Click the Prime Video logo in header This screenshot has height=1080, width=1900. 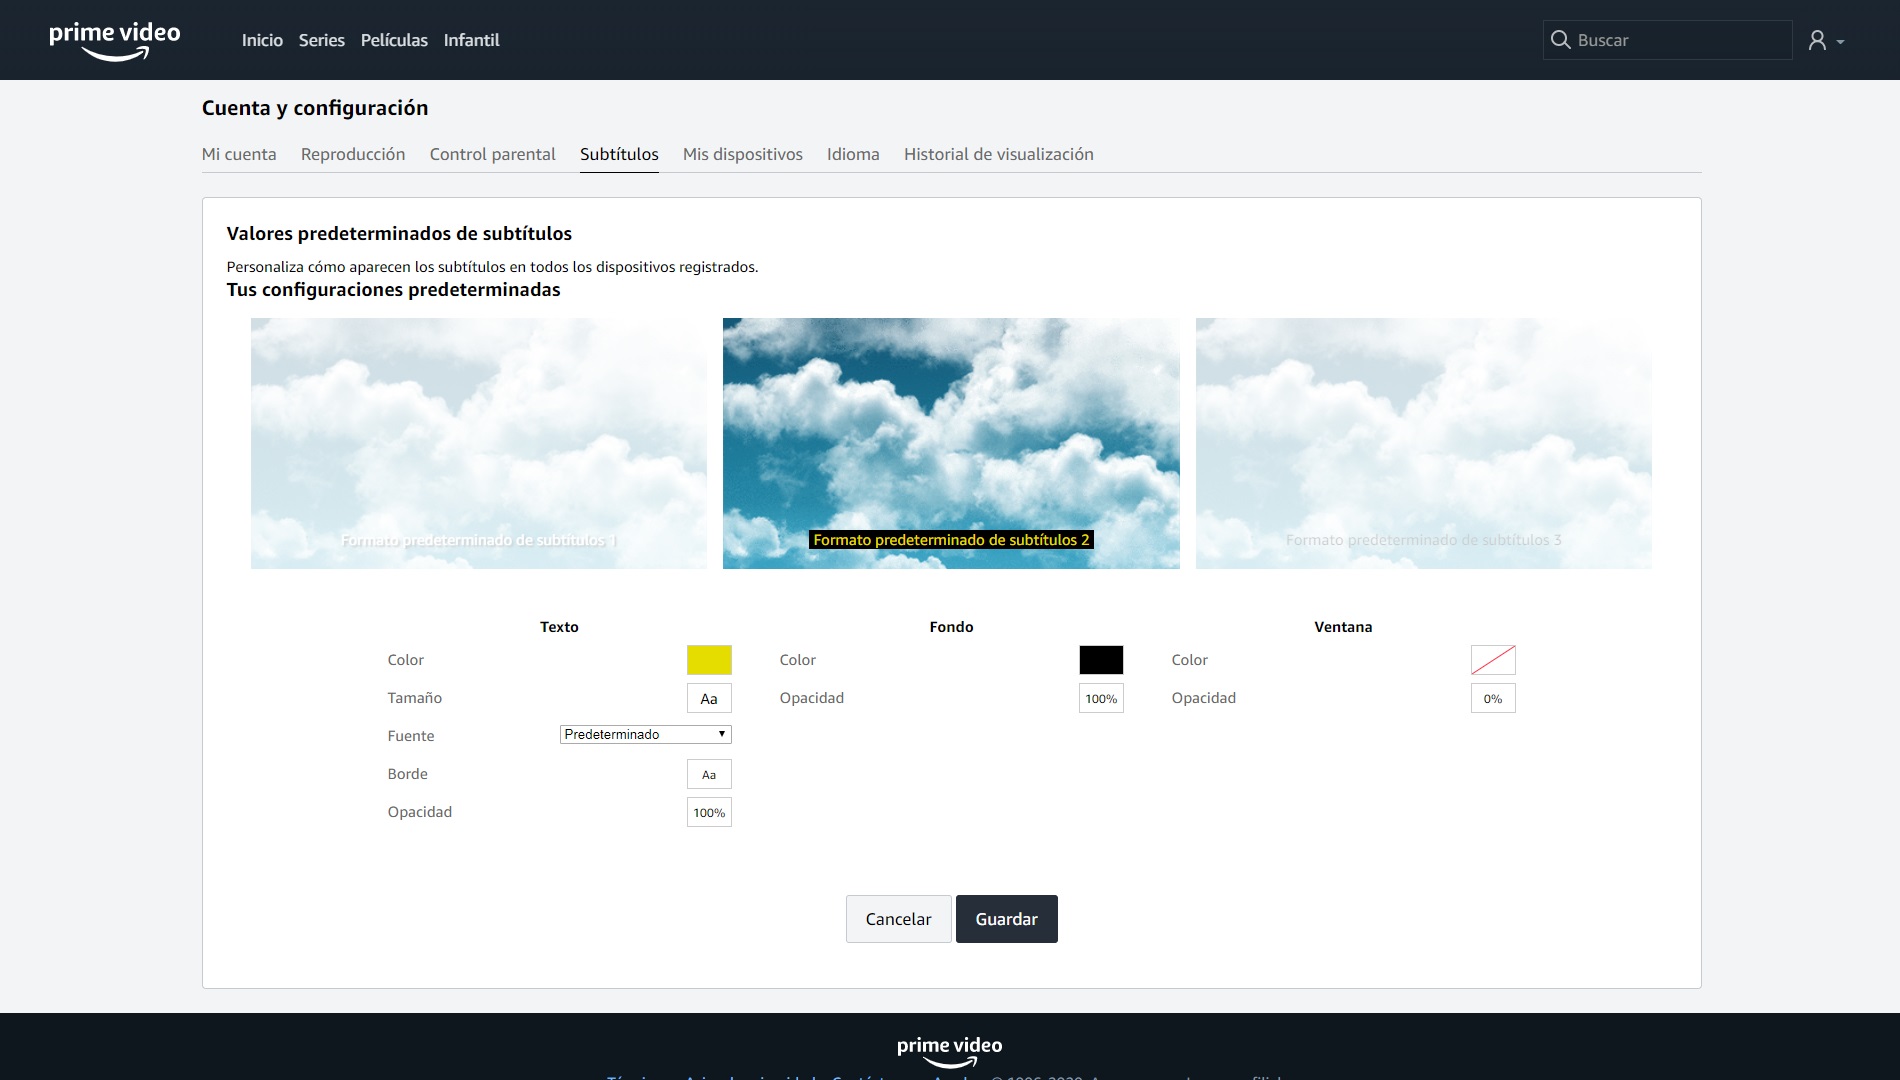[115, 40]
